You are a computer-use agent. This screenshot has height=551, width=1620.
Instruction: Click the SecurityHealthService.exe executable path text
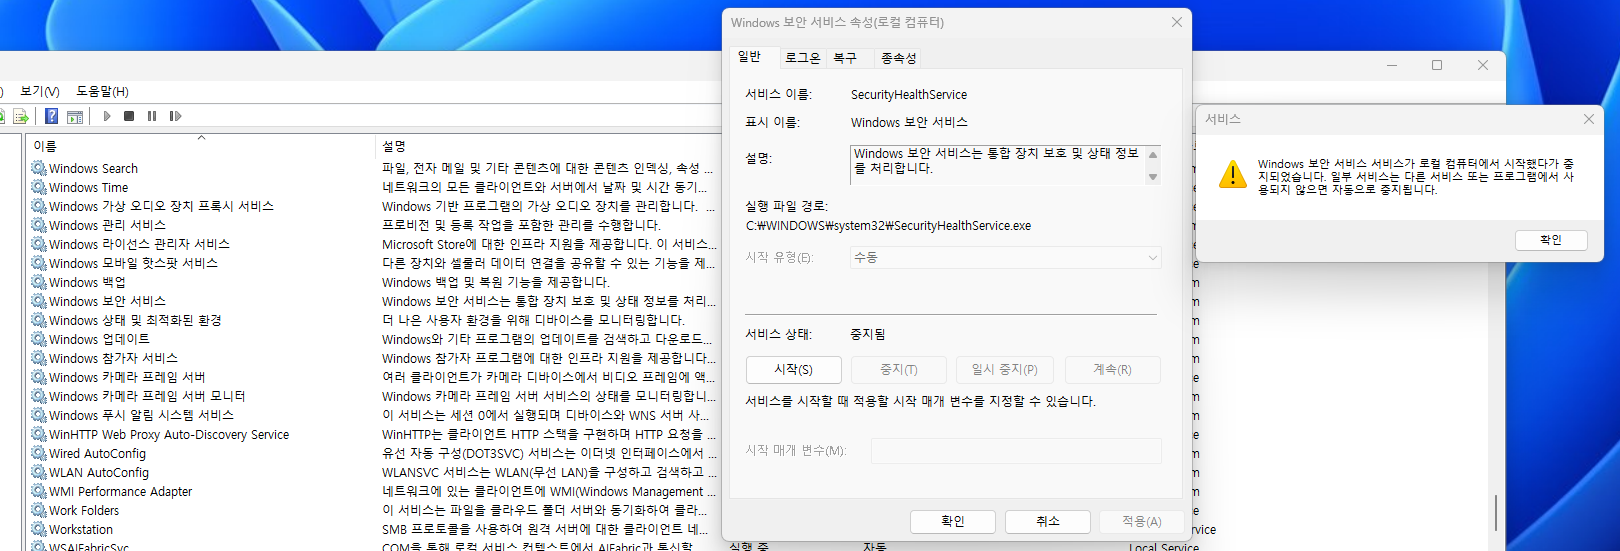[888, 226]
